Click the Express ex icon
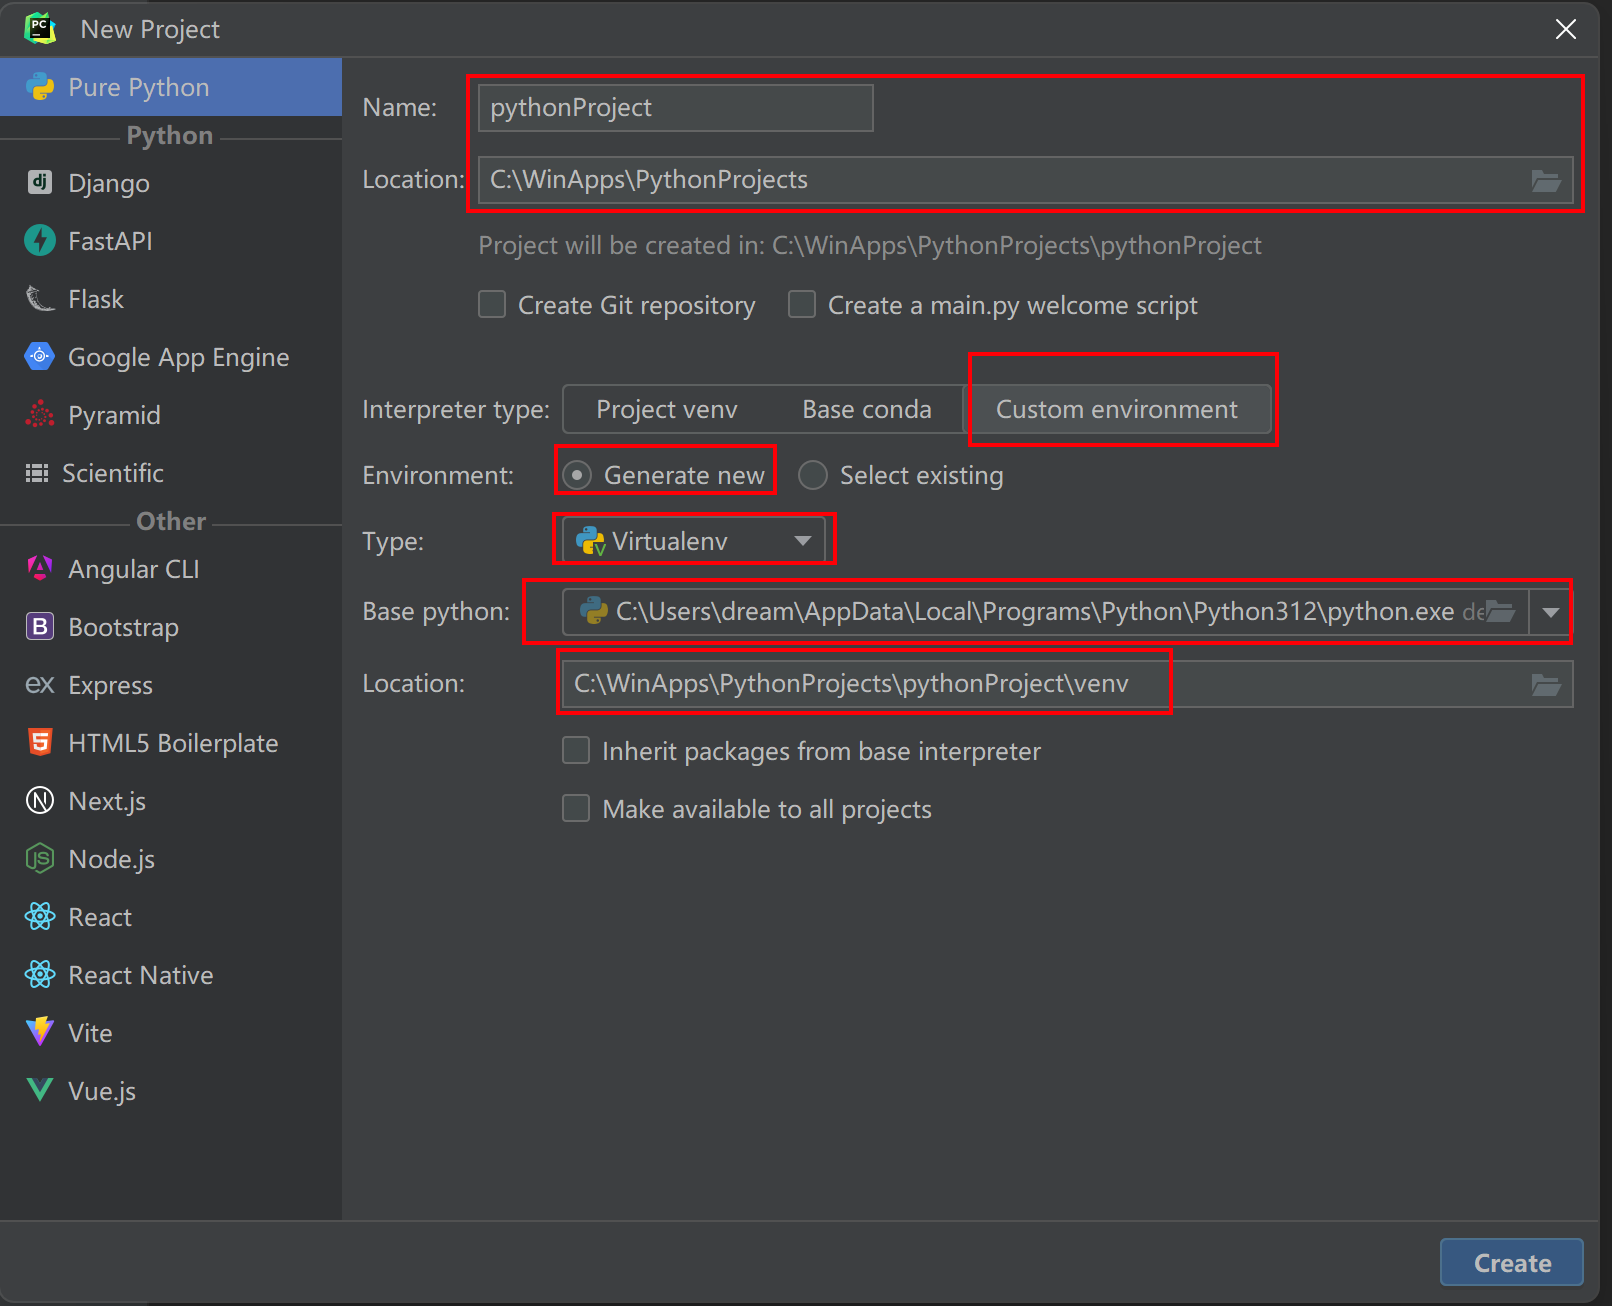This screenshot has height=1306, width=1612. [40, 684]
